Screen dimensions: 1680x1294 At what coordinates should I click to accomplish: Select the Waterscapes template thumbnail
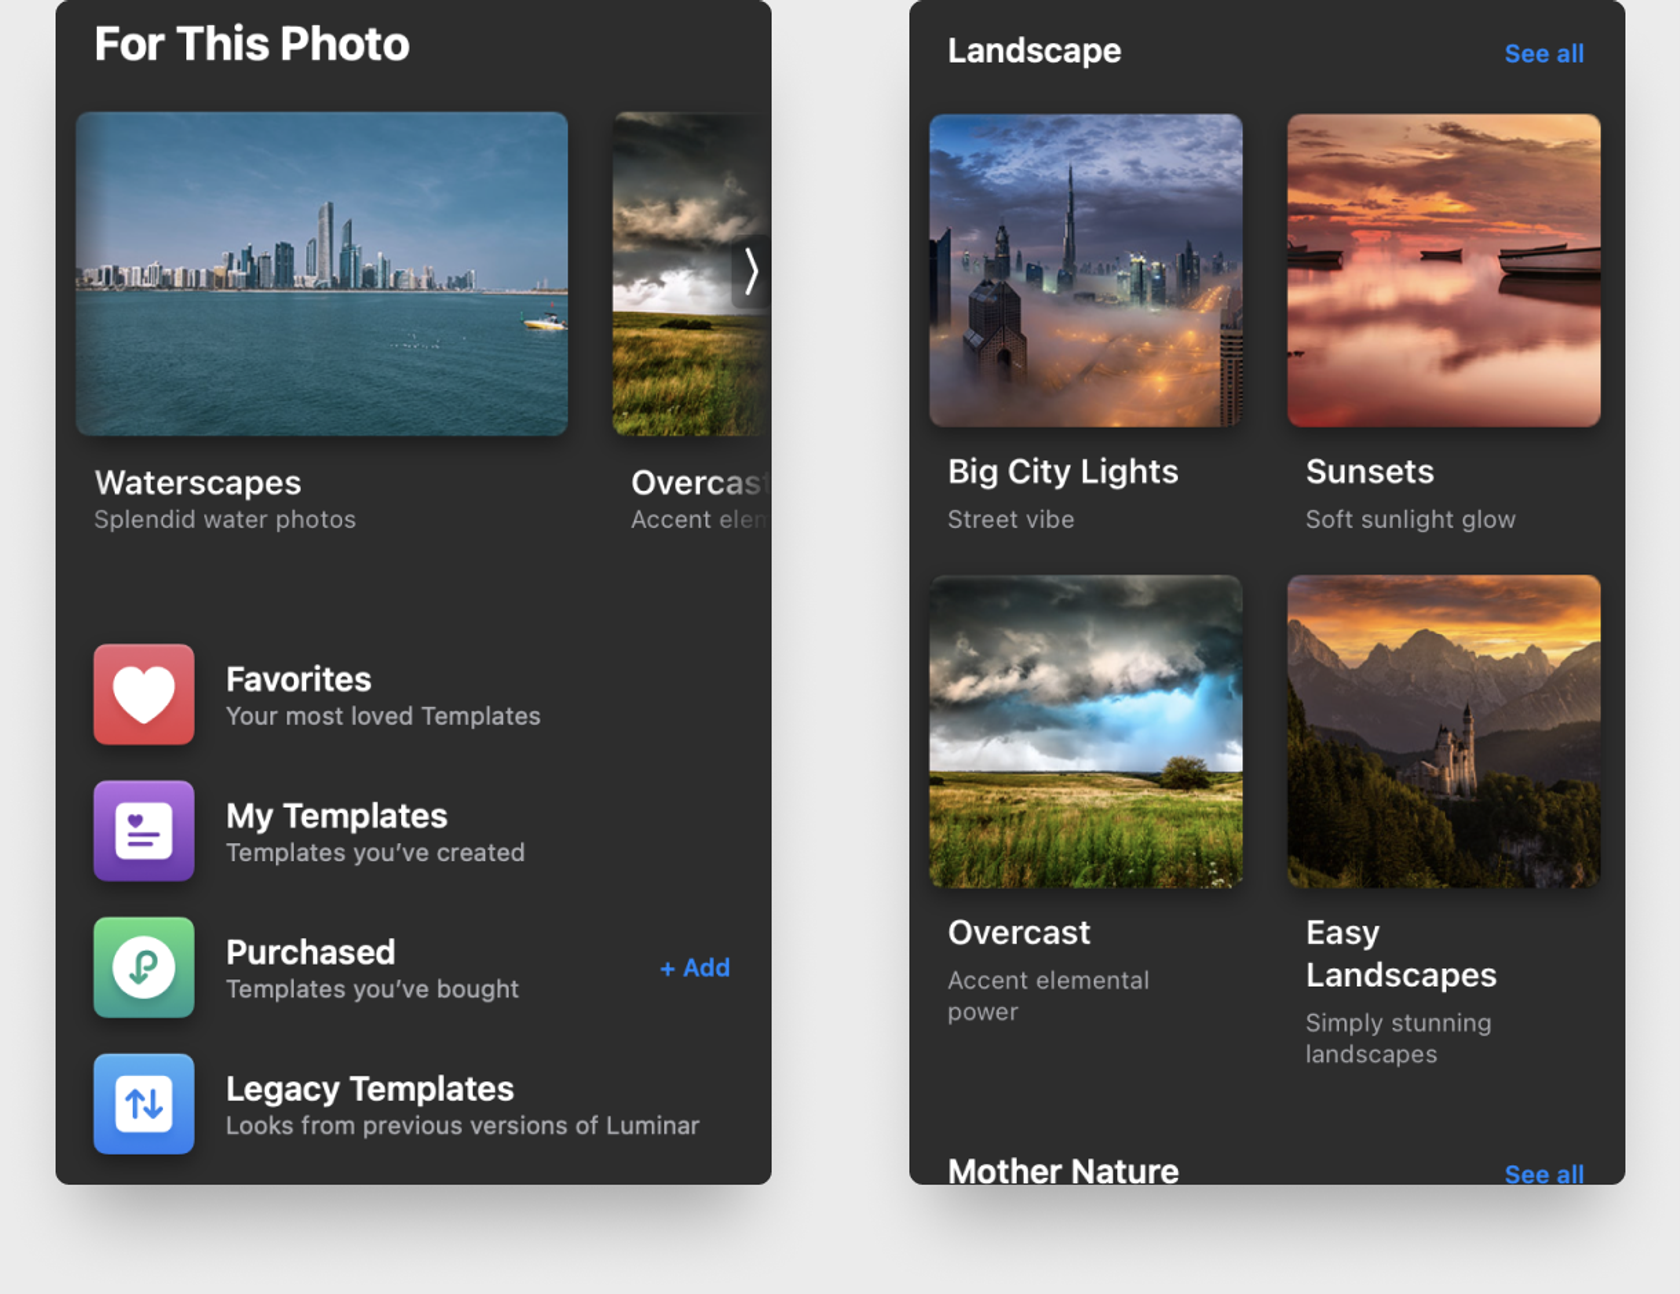[321, 272]
